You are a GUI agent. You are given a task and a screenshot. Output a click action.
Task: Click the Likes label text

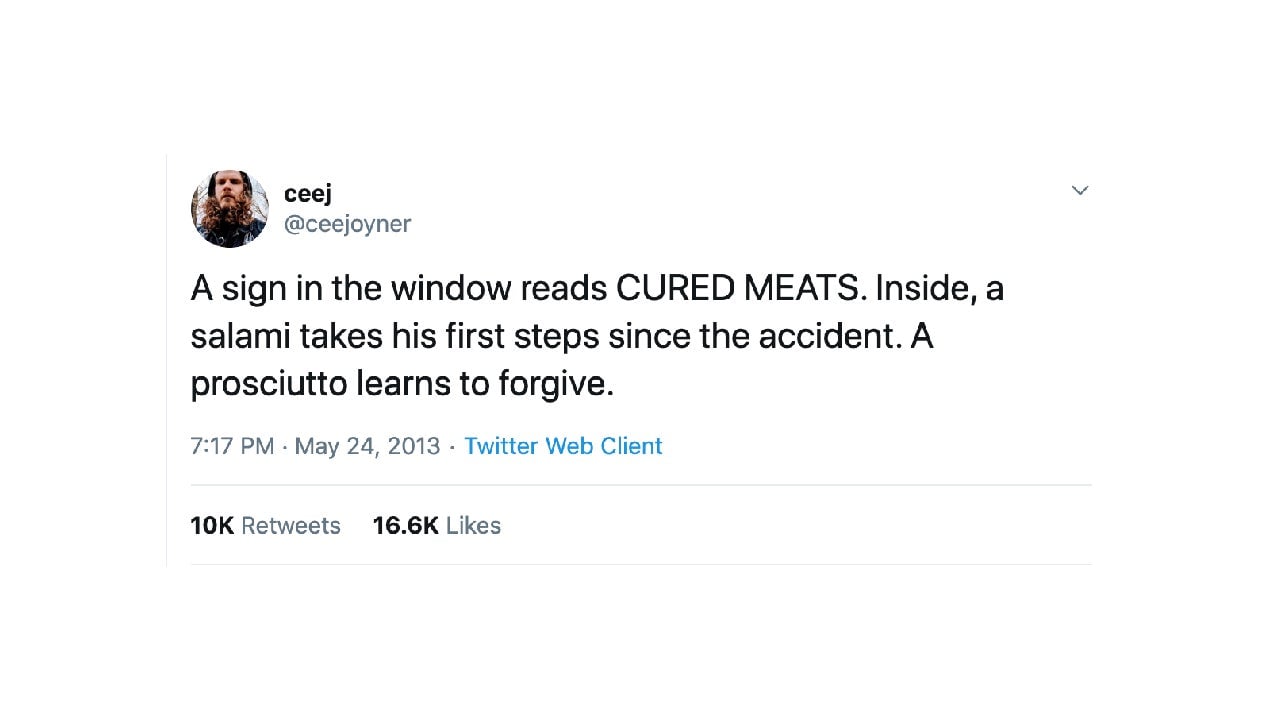click(x=473, y=526)
